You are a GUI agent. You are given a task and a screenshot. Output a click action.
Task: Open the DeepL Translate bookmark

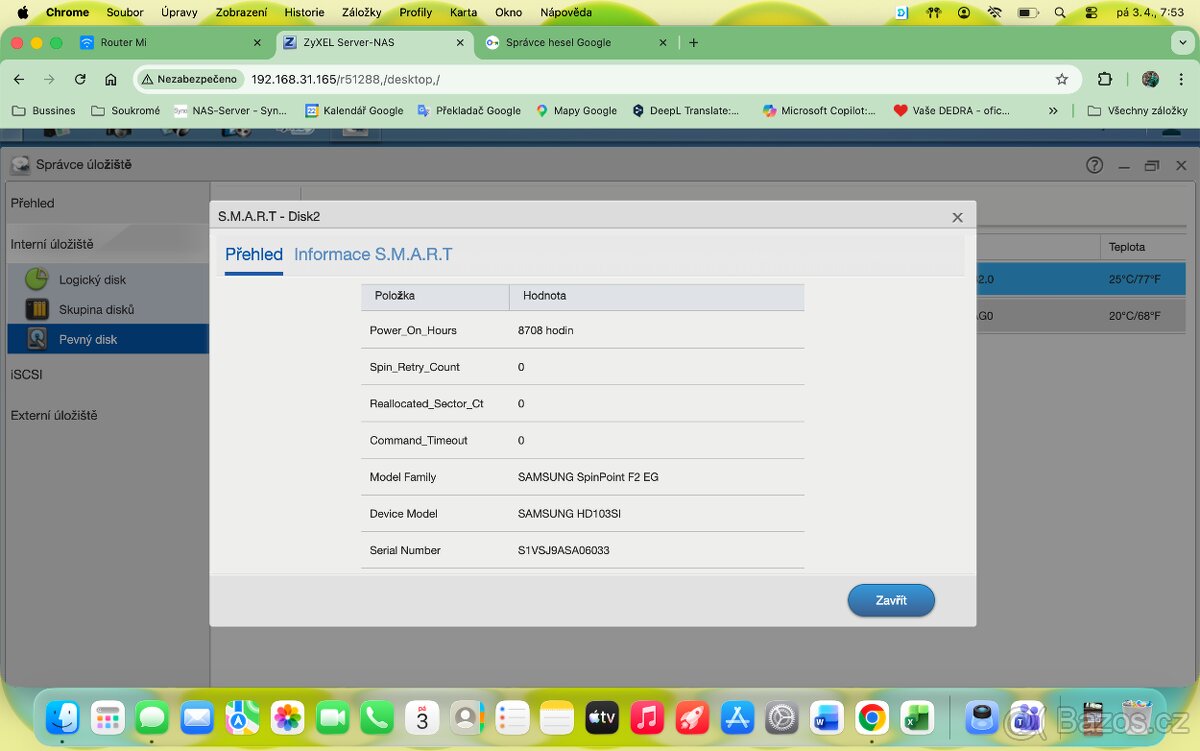pyautogui.click(x=686, y=110)
